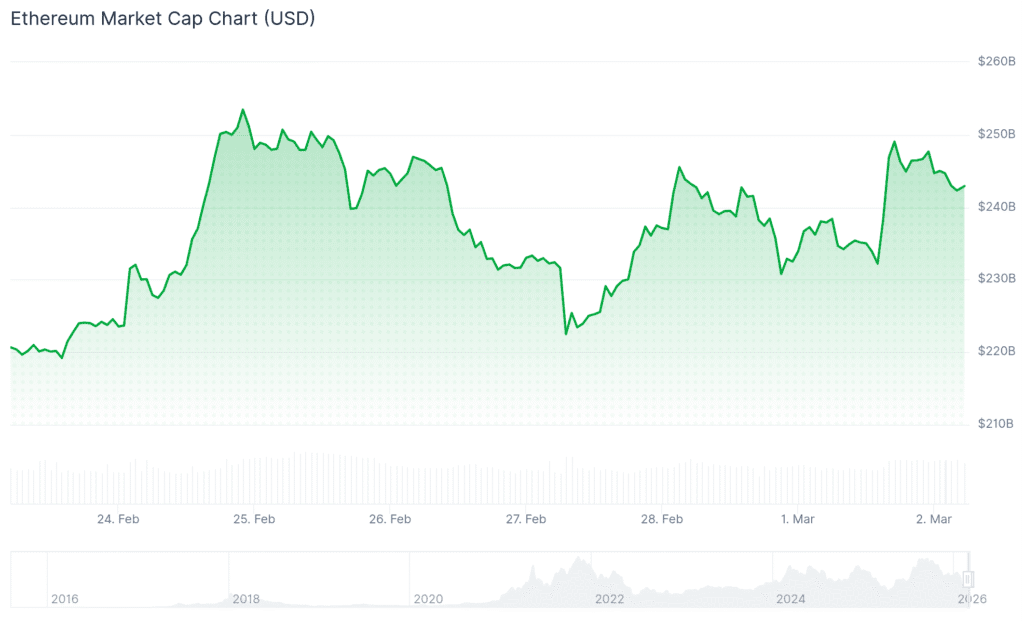Click the 2018 label in the navigator
The image size is (1024, 623).
tap(246, 599)
